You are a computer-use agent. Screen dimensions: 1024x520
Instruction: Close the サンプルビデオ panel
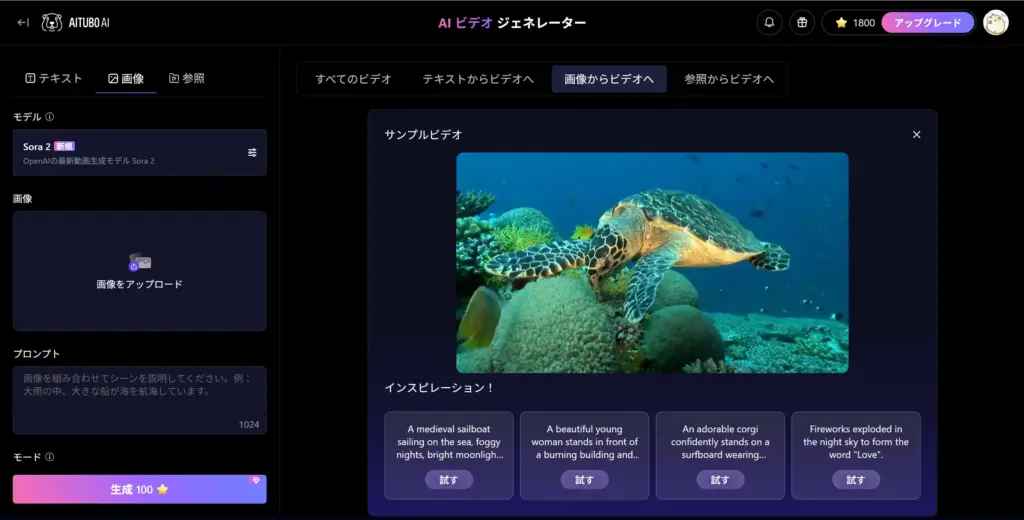pos(916,135)
